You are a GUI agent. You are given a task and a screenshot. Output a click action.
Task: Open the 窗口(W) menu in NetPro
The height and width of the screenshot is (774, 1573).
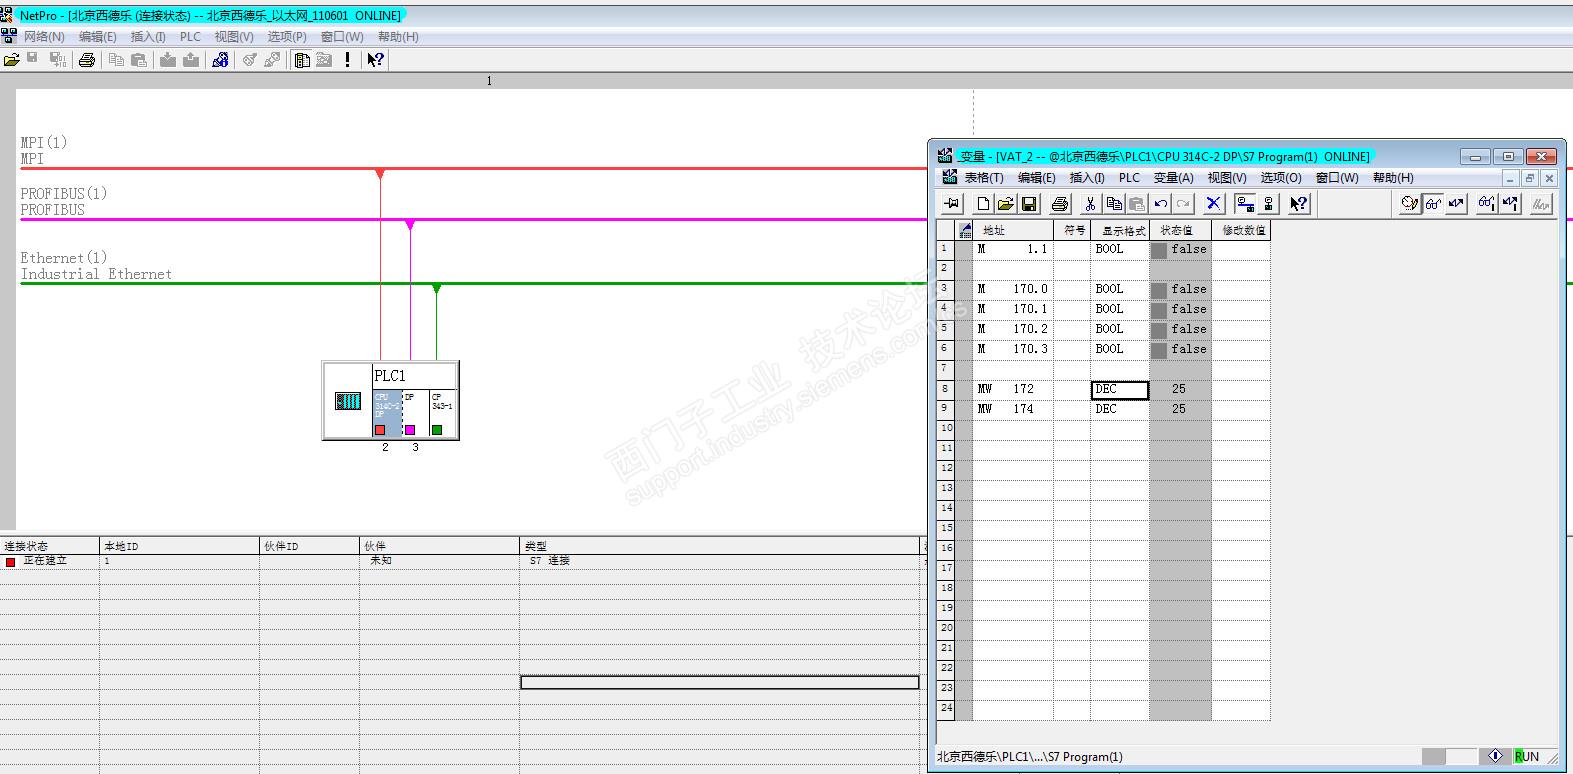pyautogui.click(x=342, y=37)
